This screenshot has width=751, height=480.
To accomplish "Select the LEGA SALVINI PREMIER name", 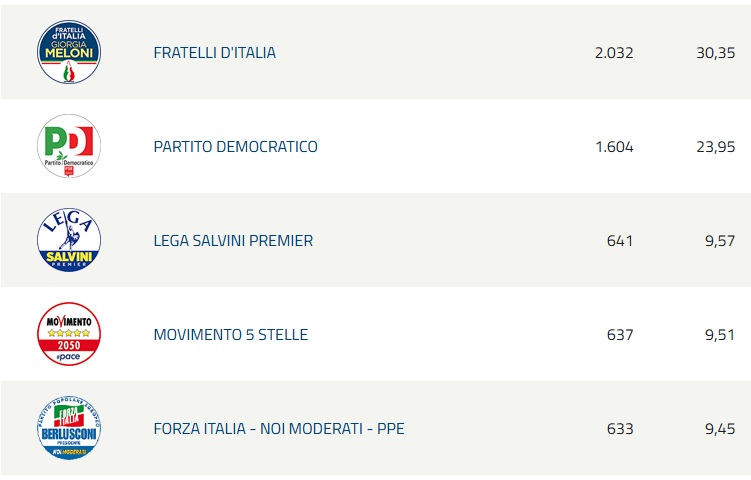I will coord(233,241).
